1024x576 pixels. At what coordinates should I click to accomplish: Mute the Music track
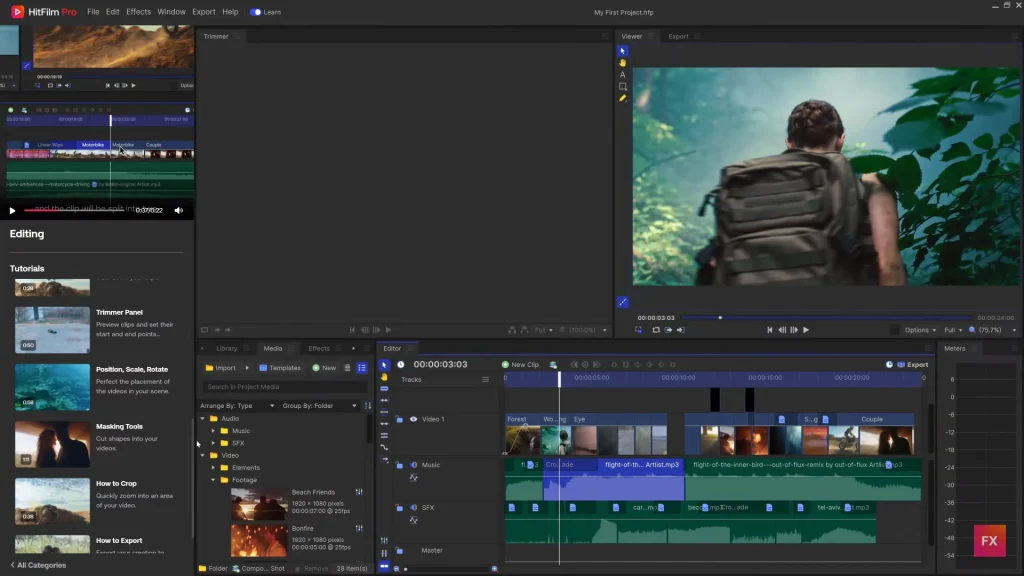coord(413,465)
